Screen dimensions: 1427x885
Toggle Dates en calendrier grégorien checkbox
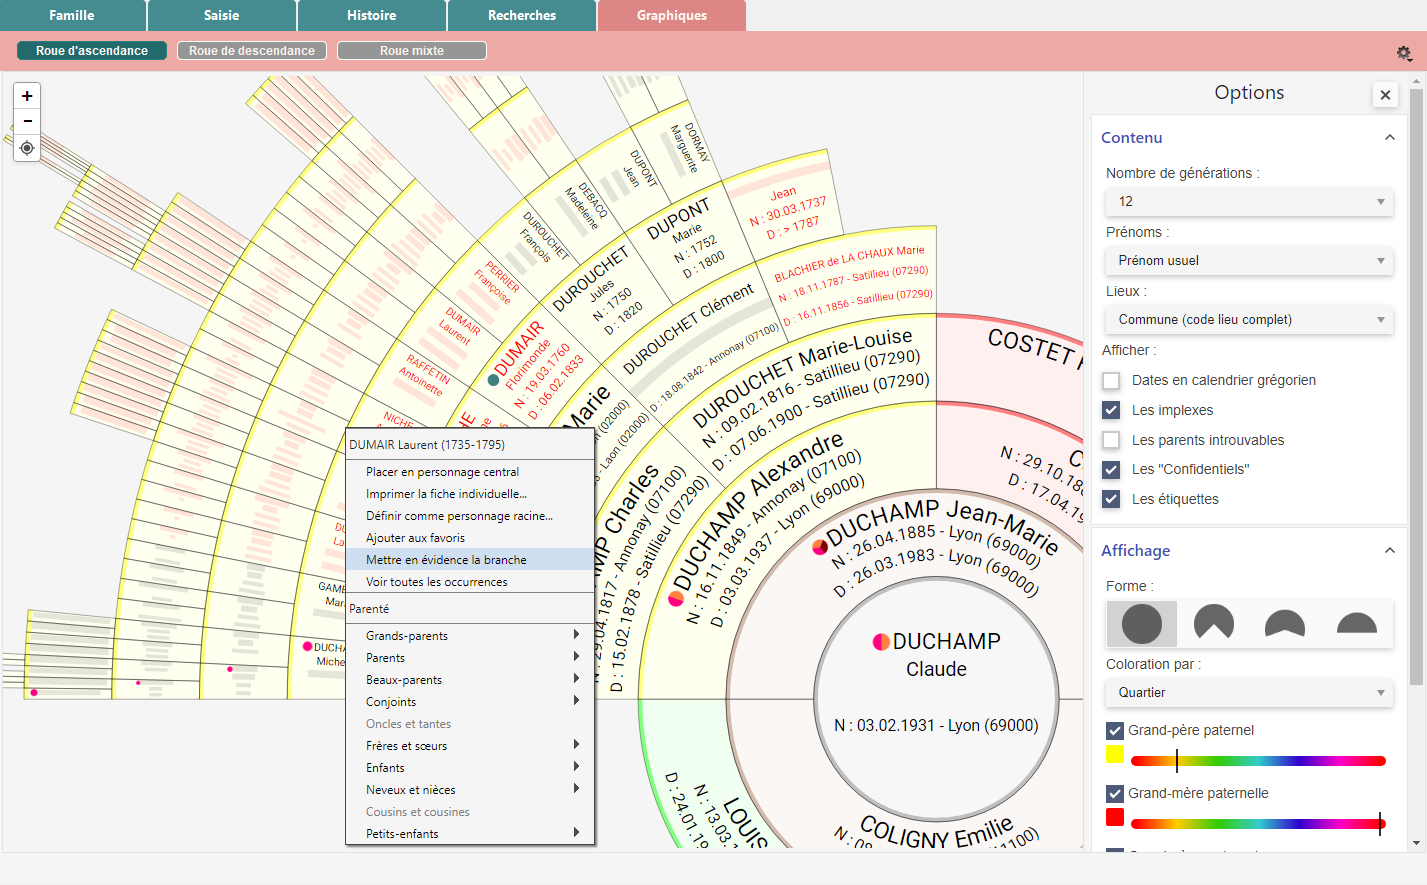[x=1111, y=381]
